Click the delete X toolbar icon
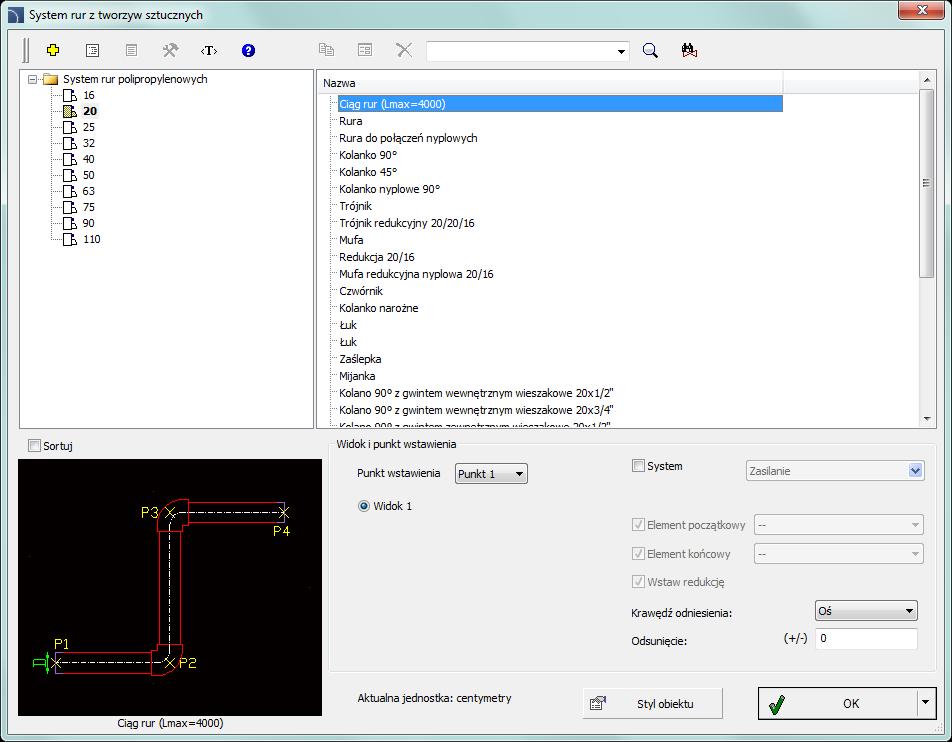Image resolution: width=952 pixels, height=742 pixels. pos(404,50)
